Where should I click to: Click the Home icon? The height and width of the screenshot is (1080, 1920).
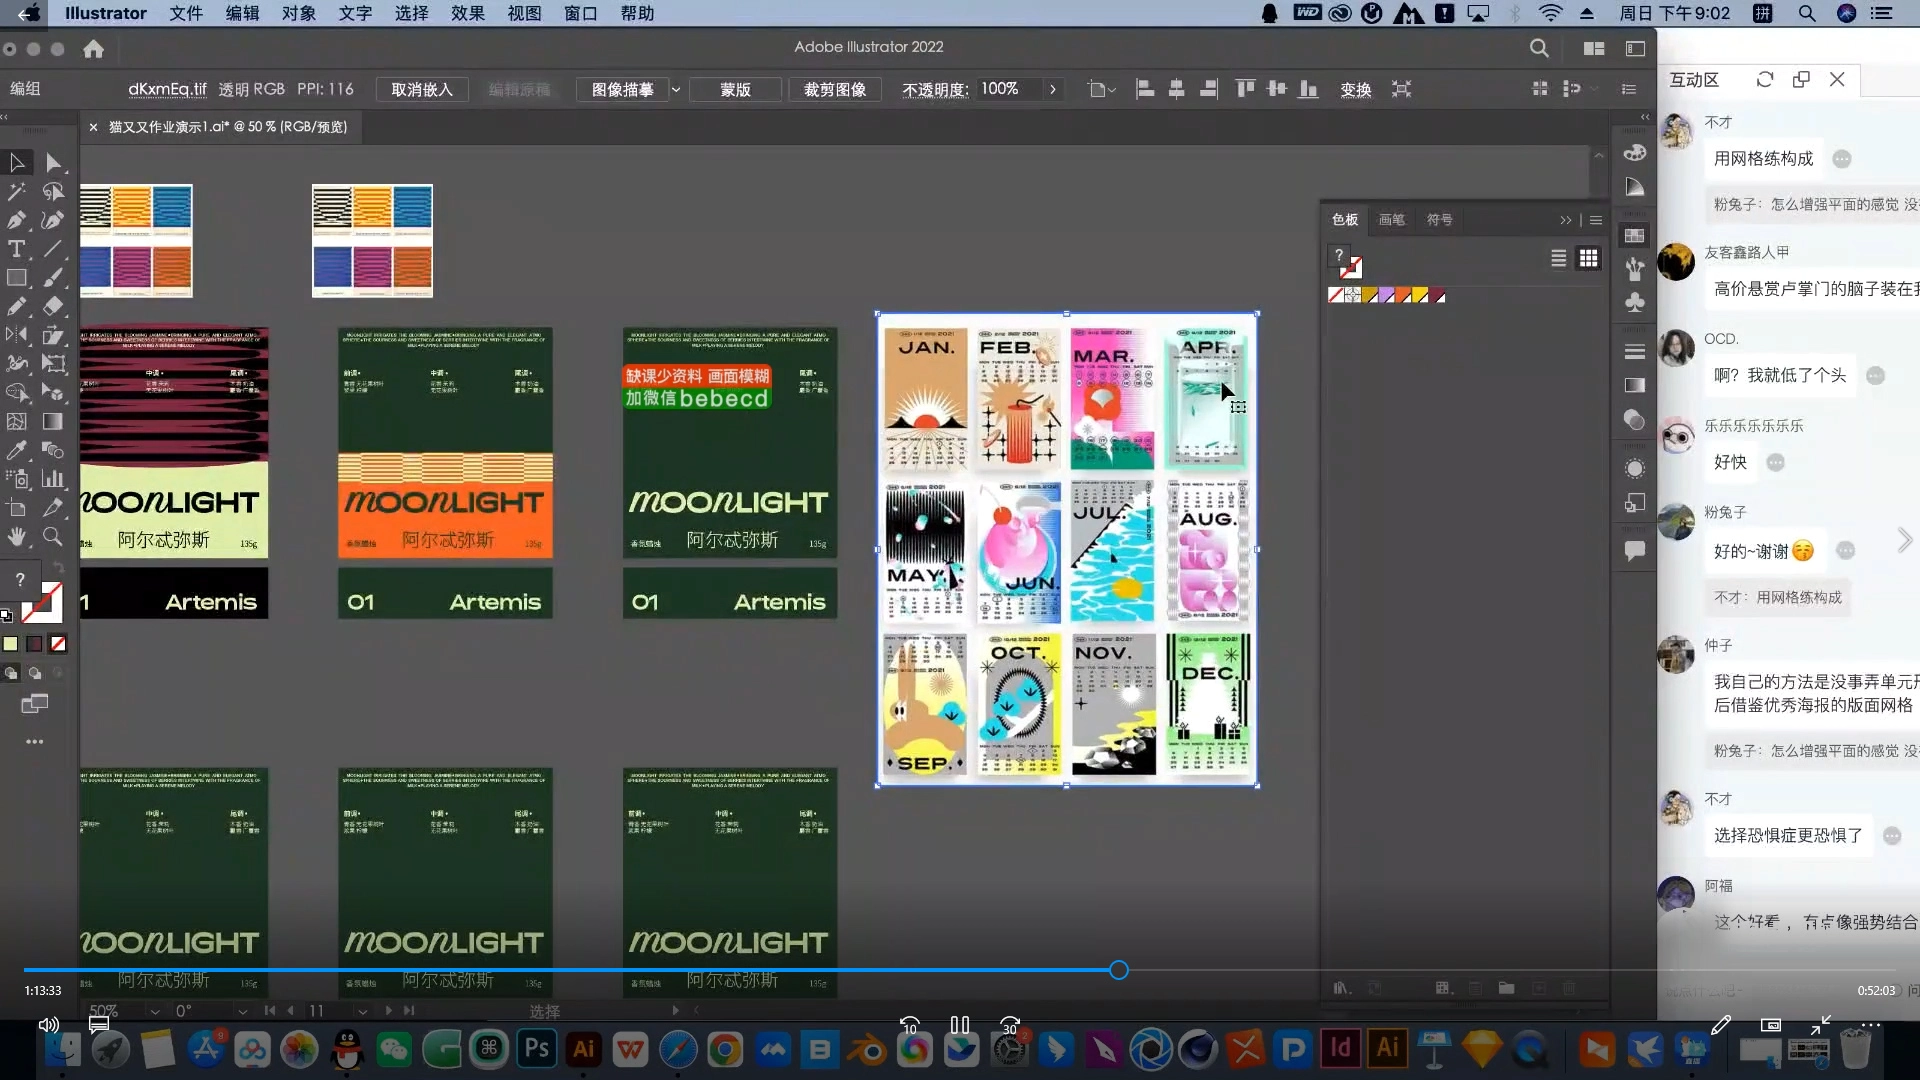point(93,49)
